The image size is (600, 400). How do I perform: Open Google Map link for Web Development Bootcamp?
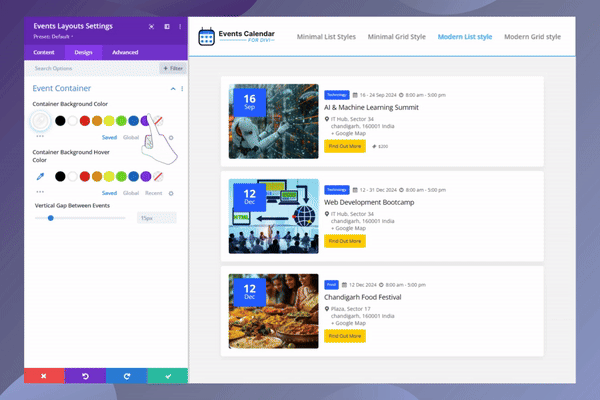(x=349, y=228)
